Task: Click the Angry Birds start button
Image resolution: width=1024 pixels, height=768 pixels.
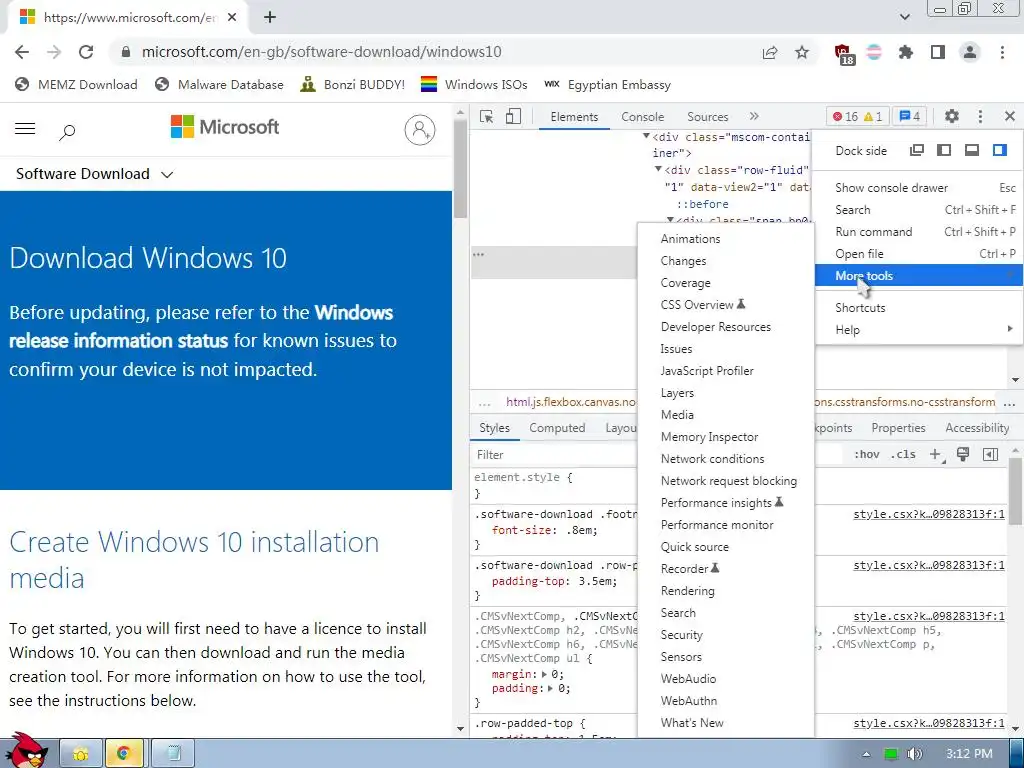Action: pos(25,751)
